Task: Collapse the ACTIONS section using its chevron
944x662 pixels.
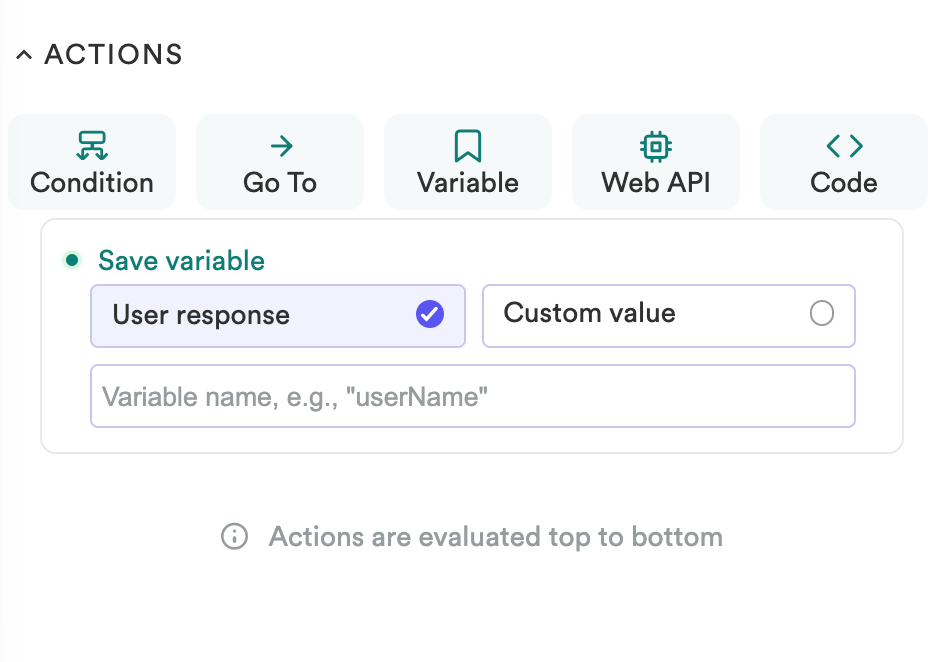Action: 25,55
